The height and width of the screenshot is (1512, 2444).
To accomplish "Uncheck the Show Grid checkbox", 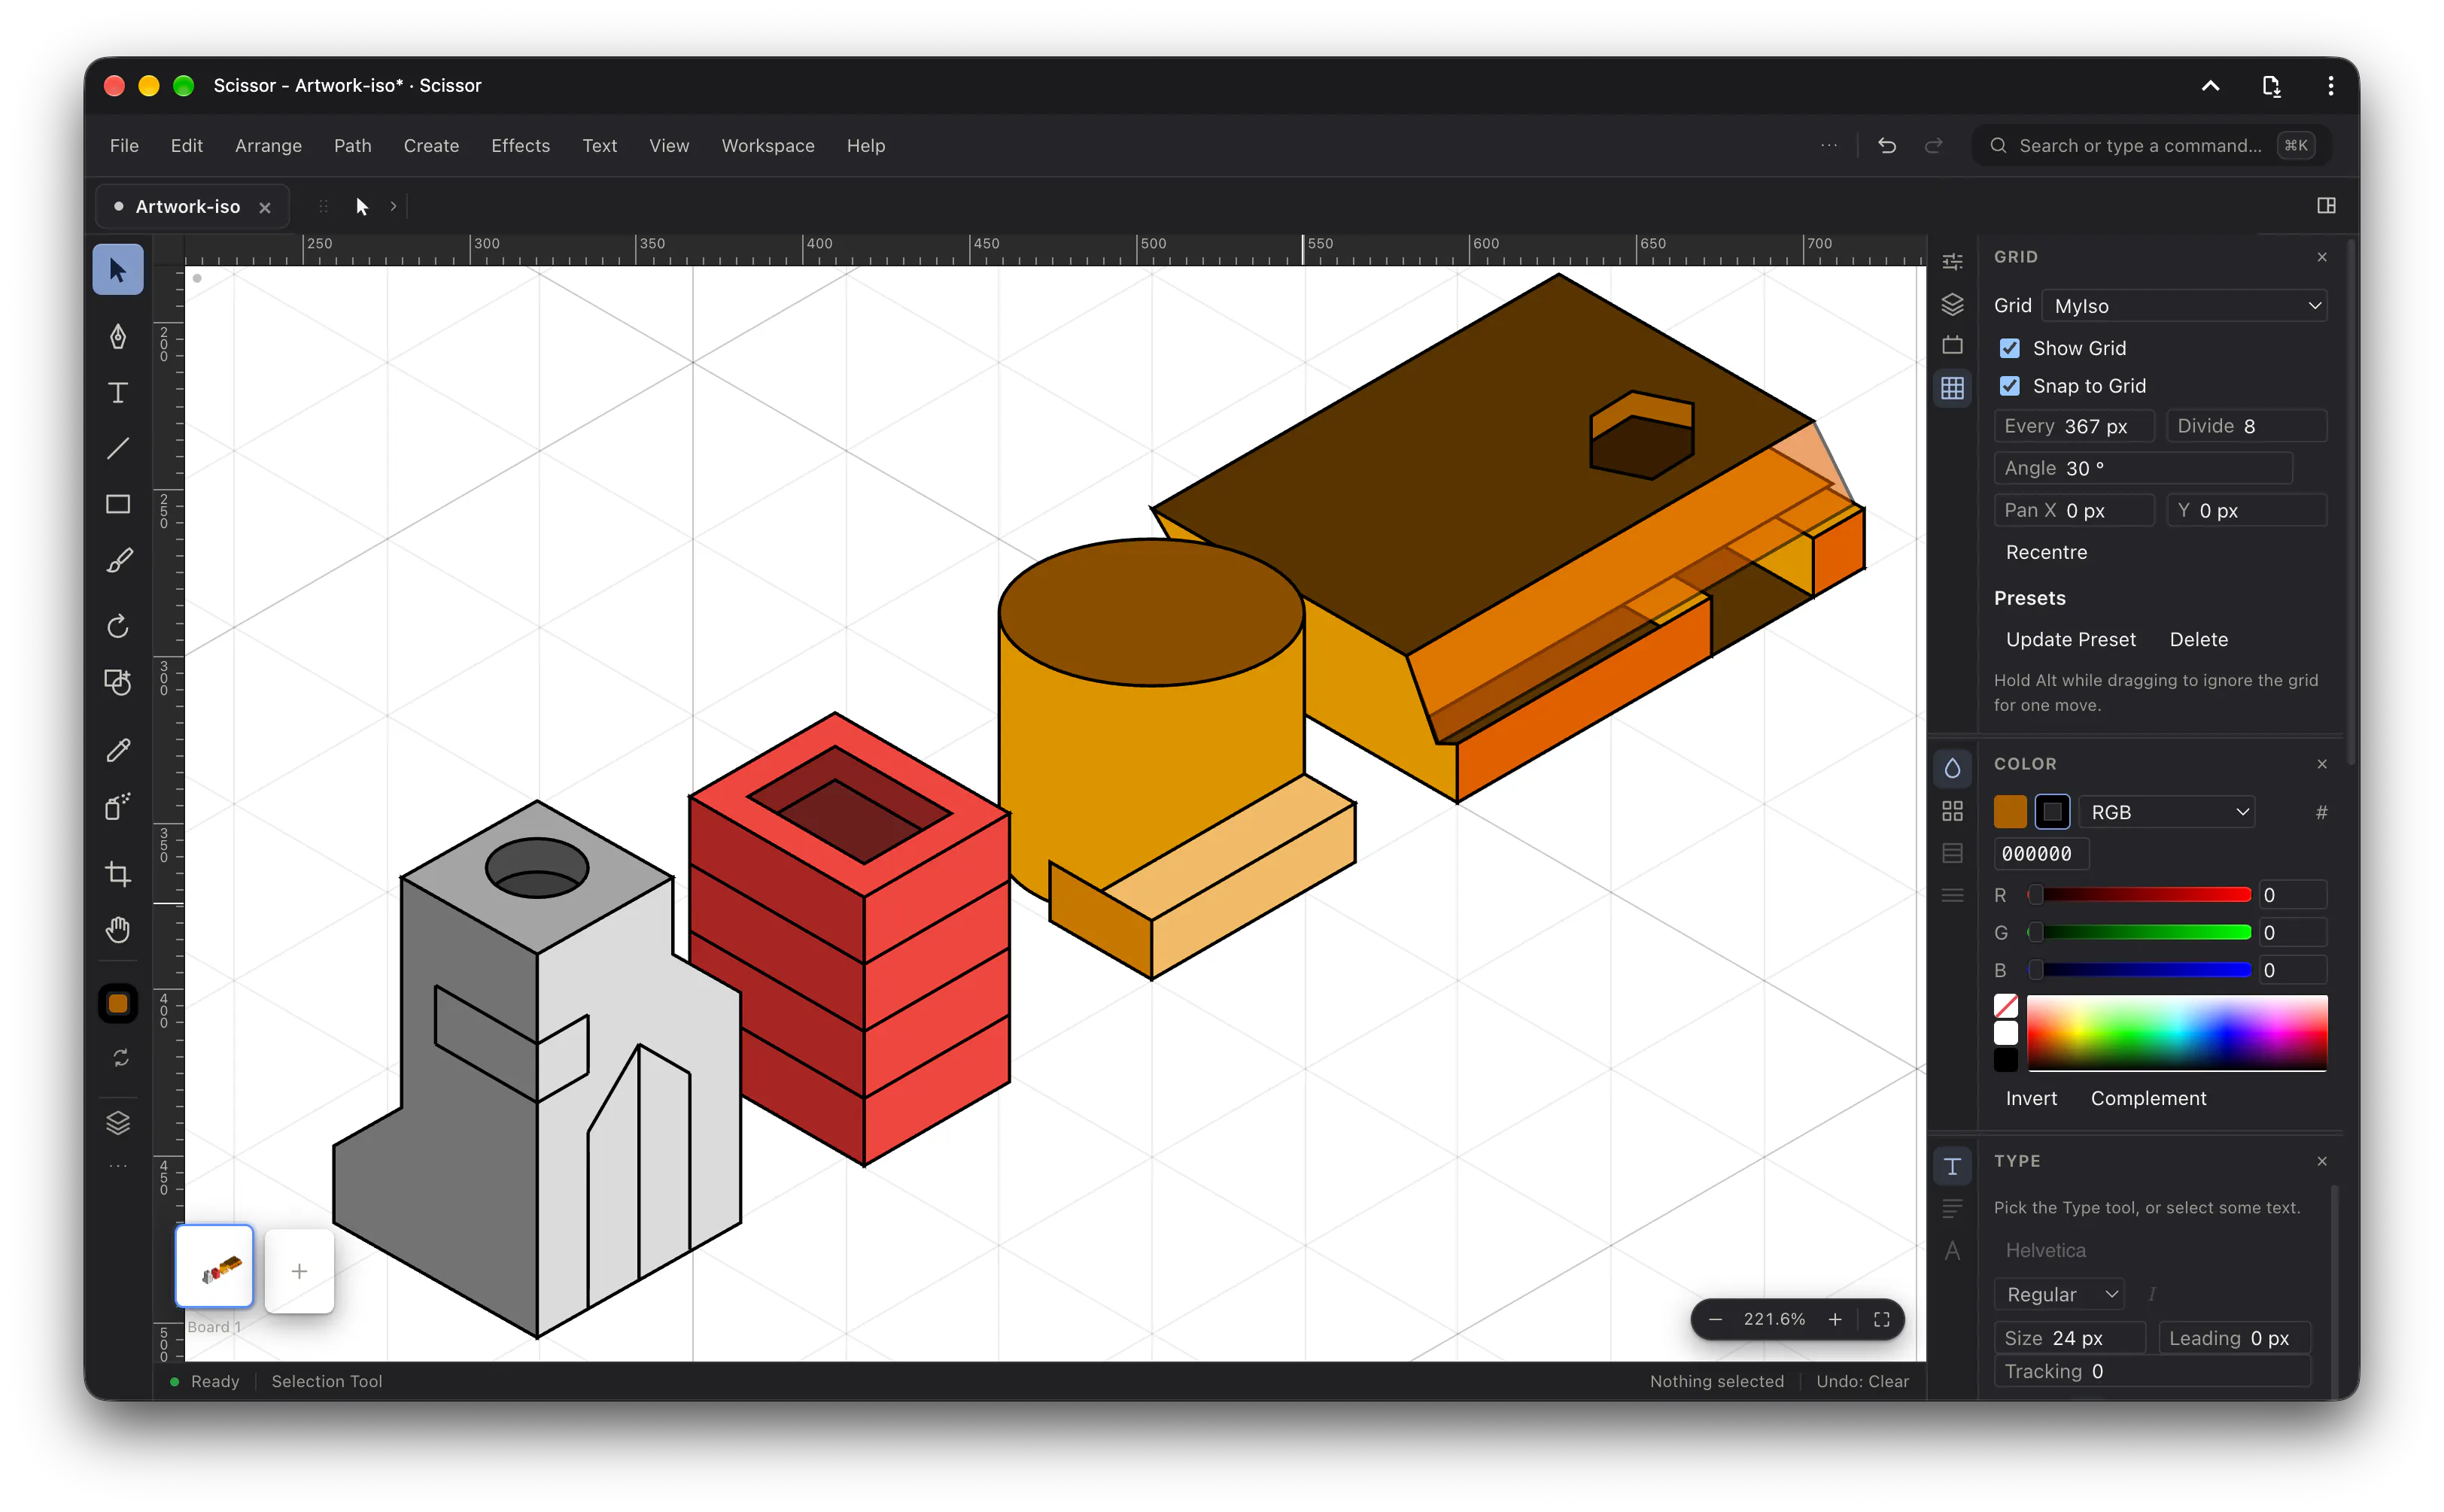I will pos(2010,348).
